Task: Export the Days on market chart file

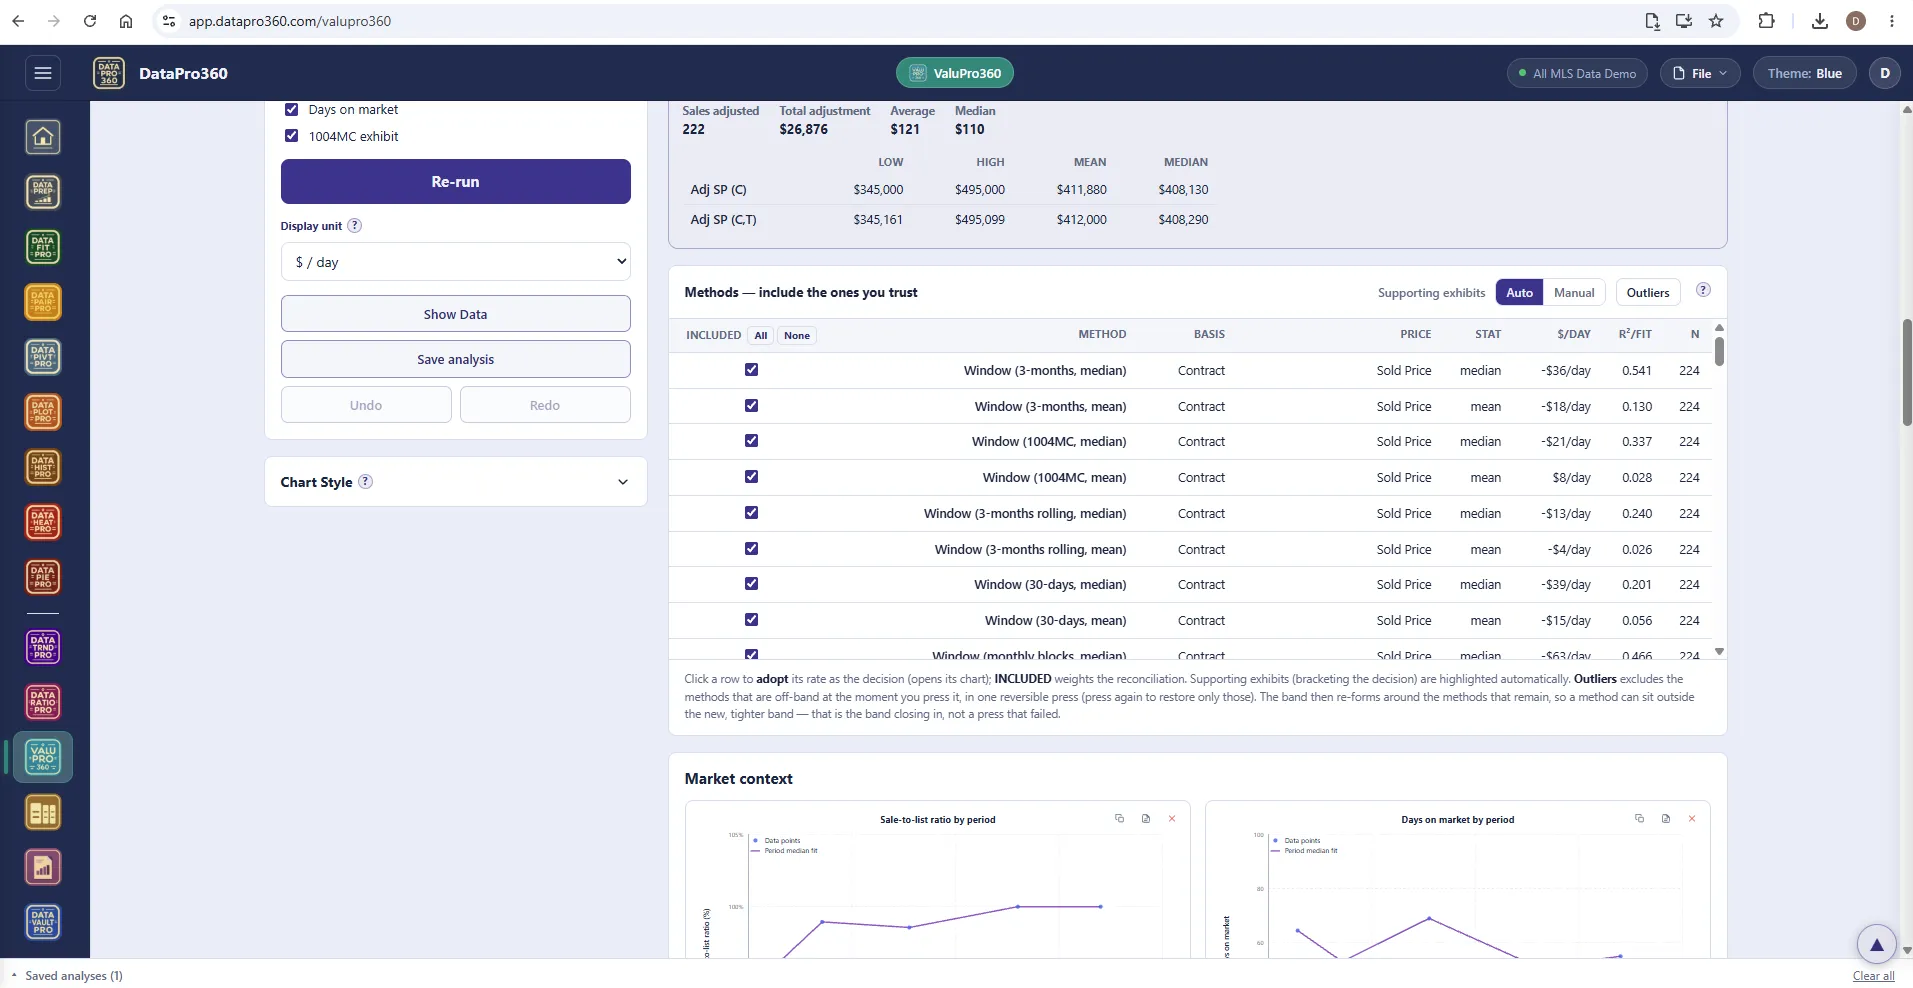Action: click(x=1666, y=818)
